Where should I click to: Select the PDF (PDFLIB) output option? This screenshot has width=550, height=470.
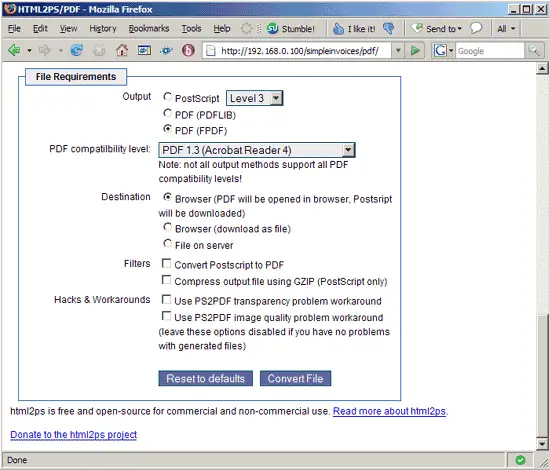click(x=168, y=113)
